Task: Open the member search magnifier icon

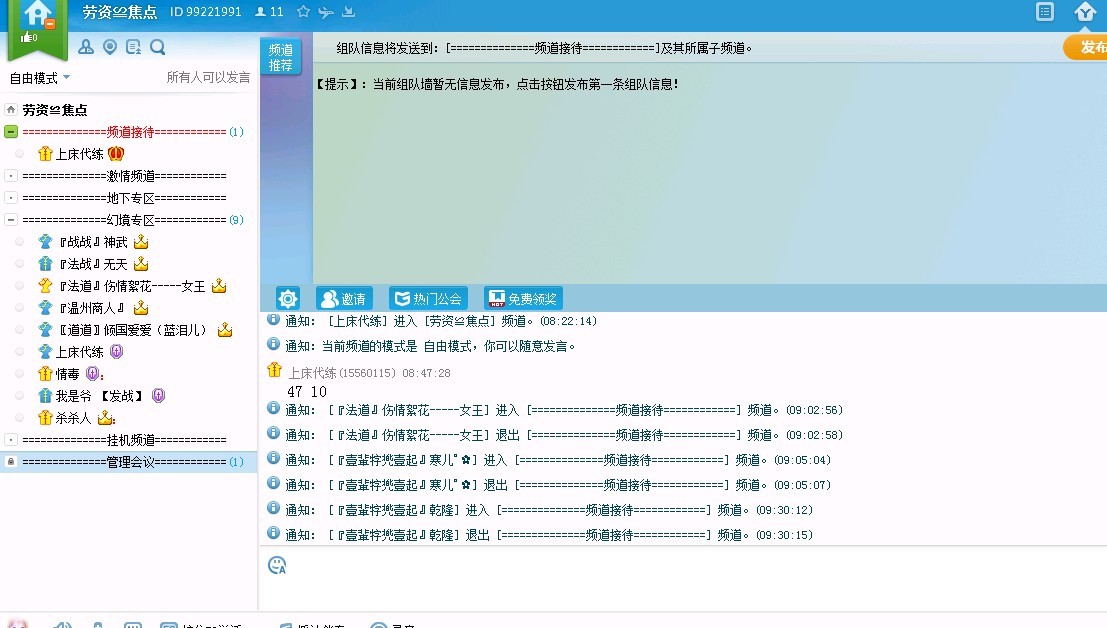Action: [156, 47]
